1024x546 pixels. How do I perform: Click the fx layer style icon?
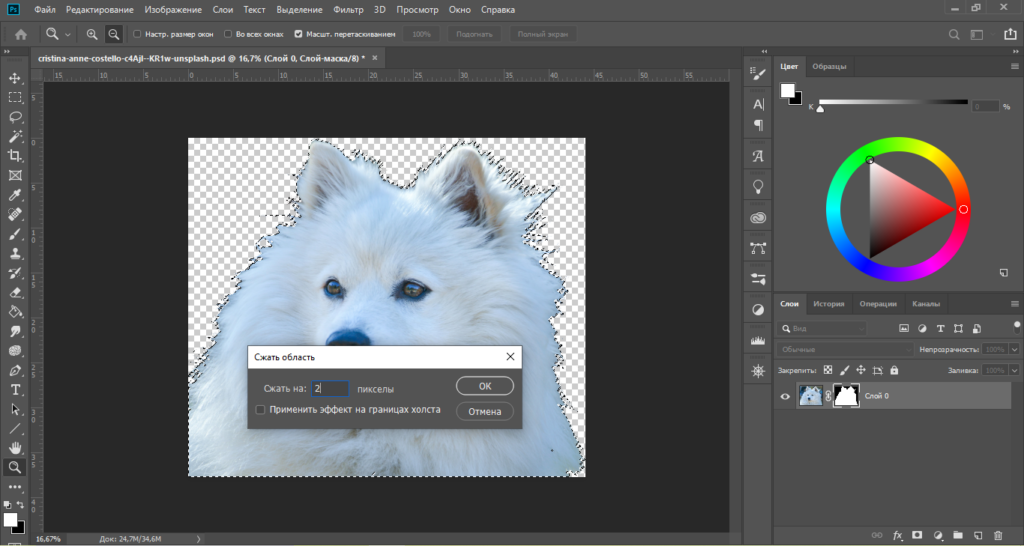[x=897, y=535]
